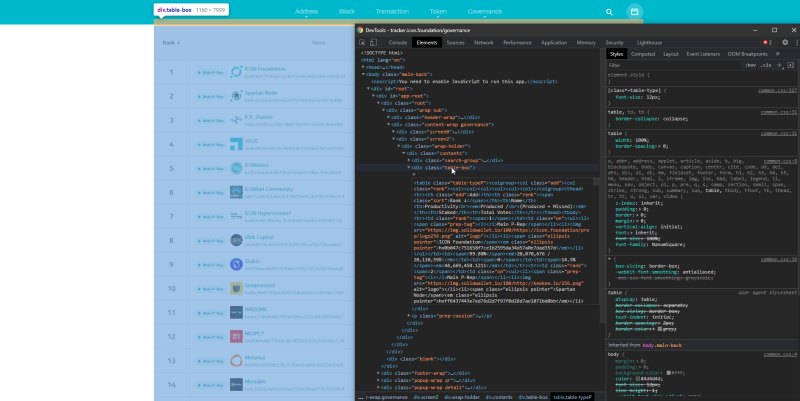800x401 pixels.
Task: Click the Sesameseed logo
Action: point(236,288)
